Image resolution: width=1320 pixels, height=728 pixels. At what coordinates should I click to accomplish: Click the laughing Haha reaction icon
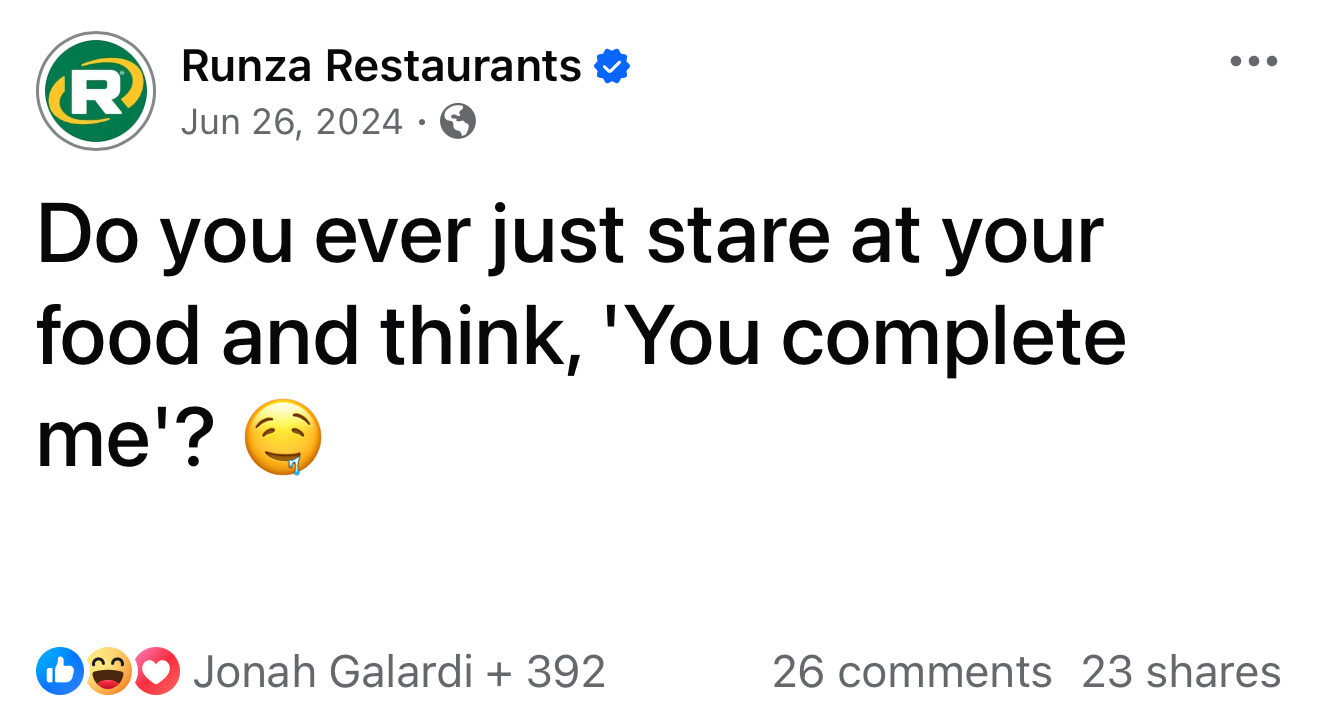point(106,671)
